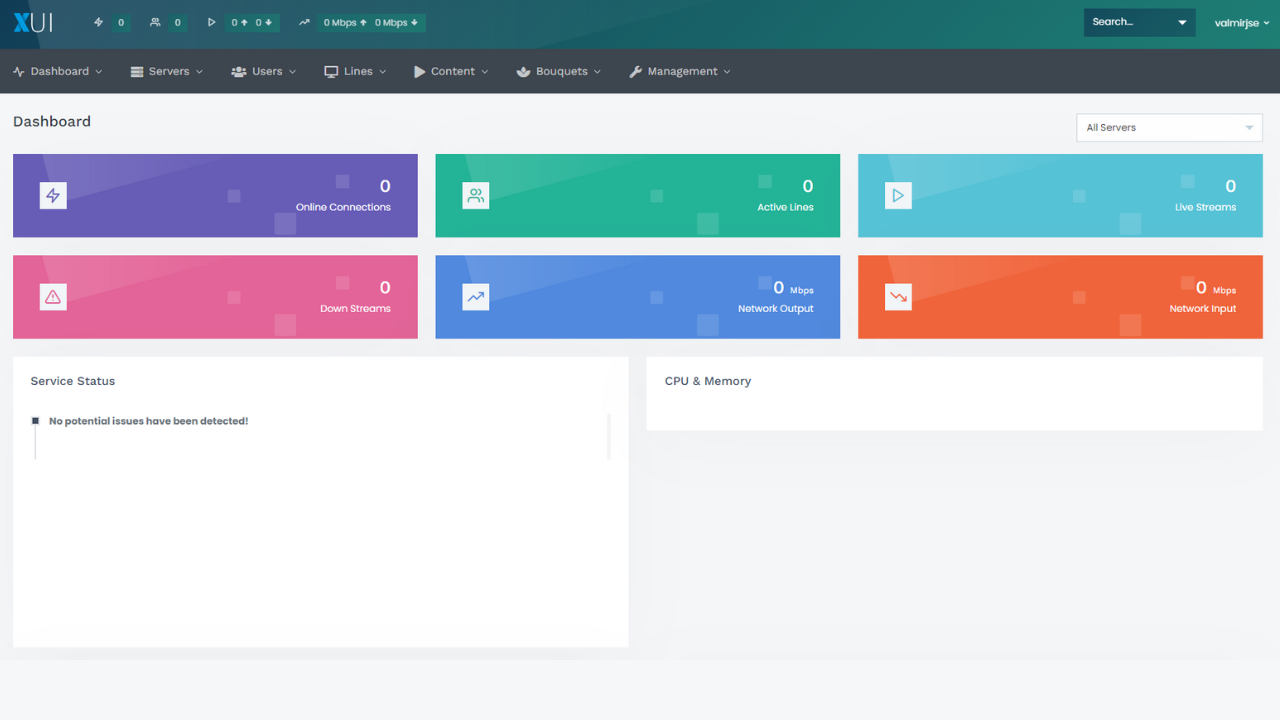Click the Down Streams warning icon
Viewport: 1280px width, 720px height.
click(53, 297)
